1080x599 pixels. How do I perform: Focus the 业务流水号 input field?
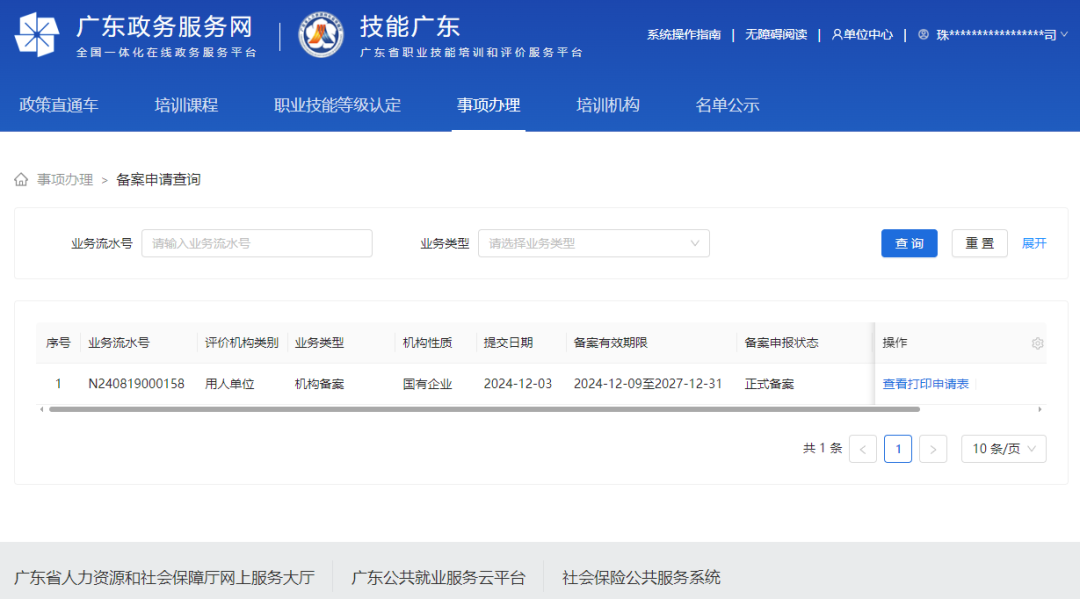[x=257, y=243]
